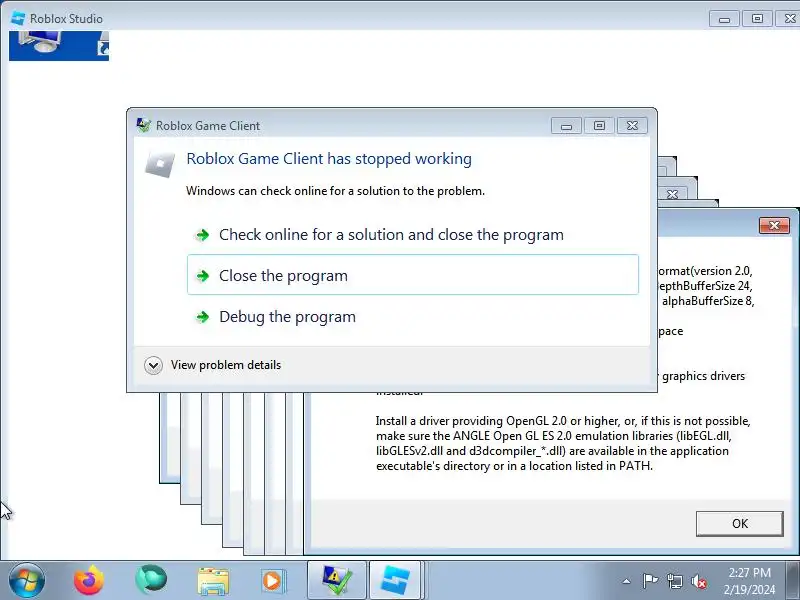Click the Roblox Game Client title bar icon
Screen dimensions: 800x600
coord(143,125)
